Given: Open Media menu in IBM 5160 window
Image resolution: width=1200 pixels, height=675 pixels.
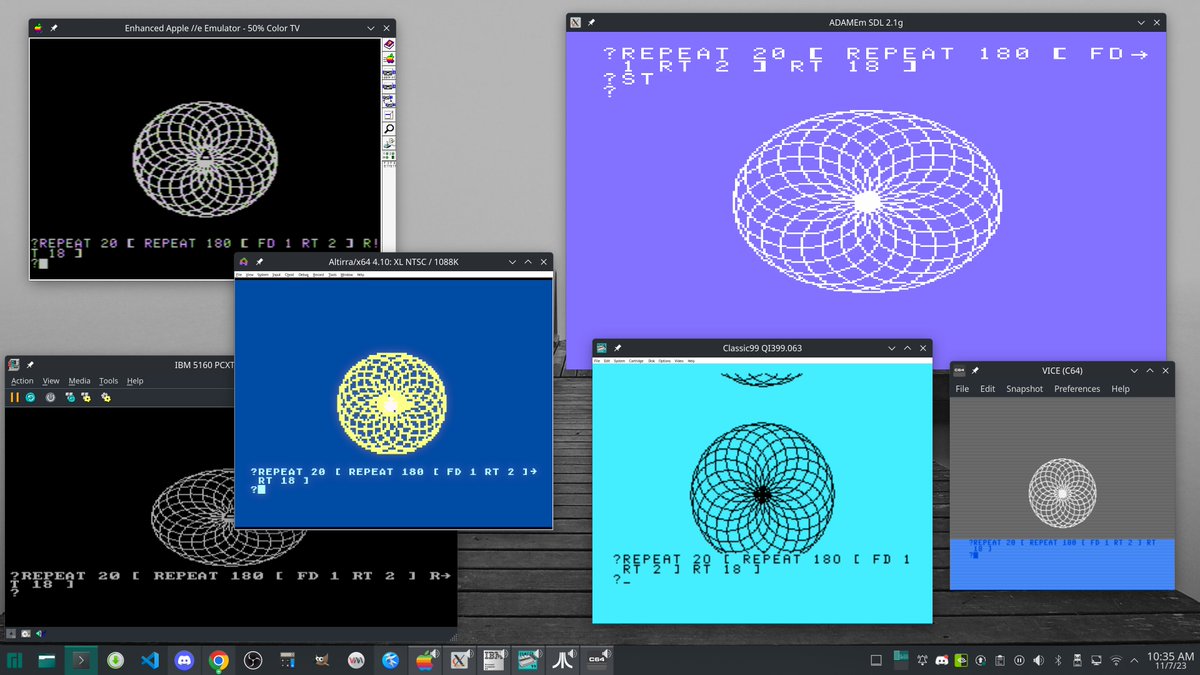Looking at the screenshot, I should (x=80, y=381).
